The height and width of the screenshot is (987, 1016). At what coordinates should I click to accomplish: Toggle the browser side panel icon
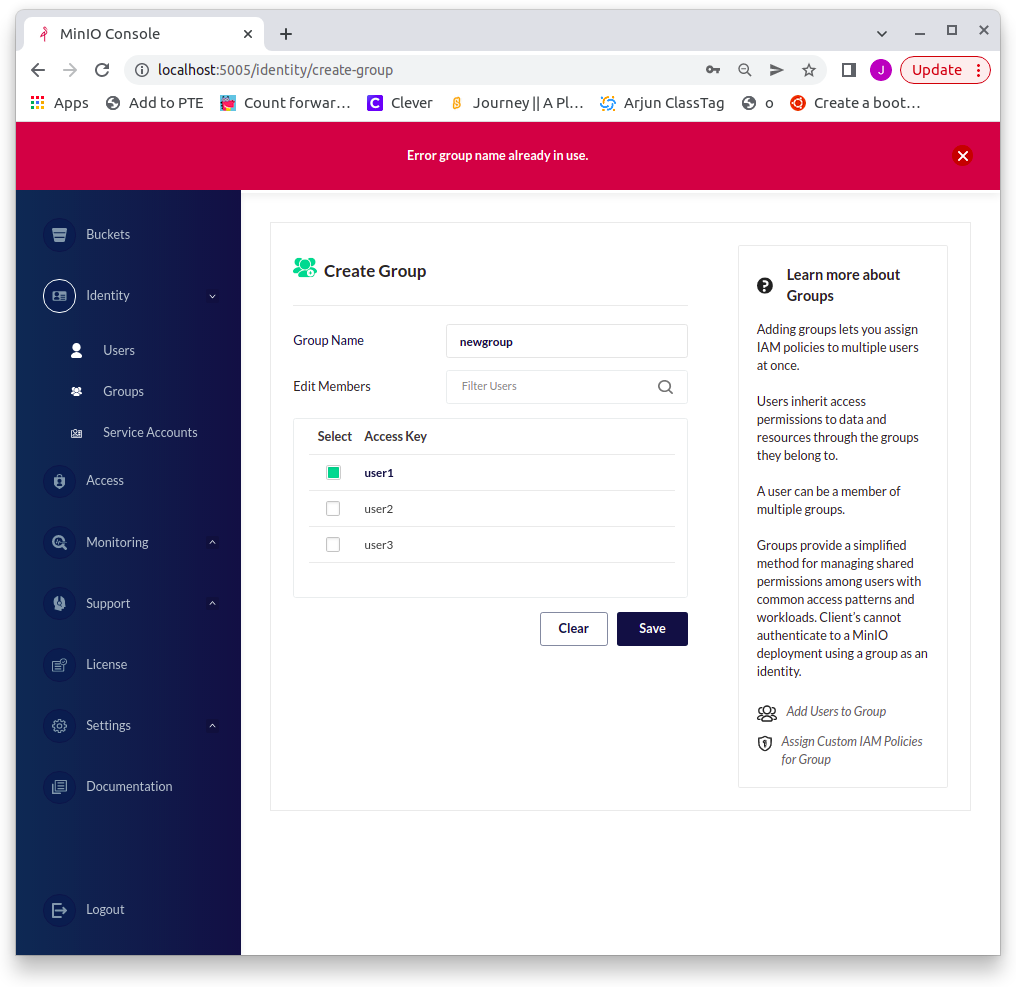pos(848,70)
